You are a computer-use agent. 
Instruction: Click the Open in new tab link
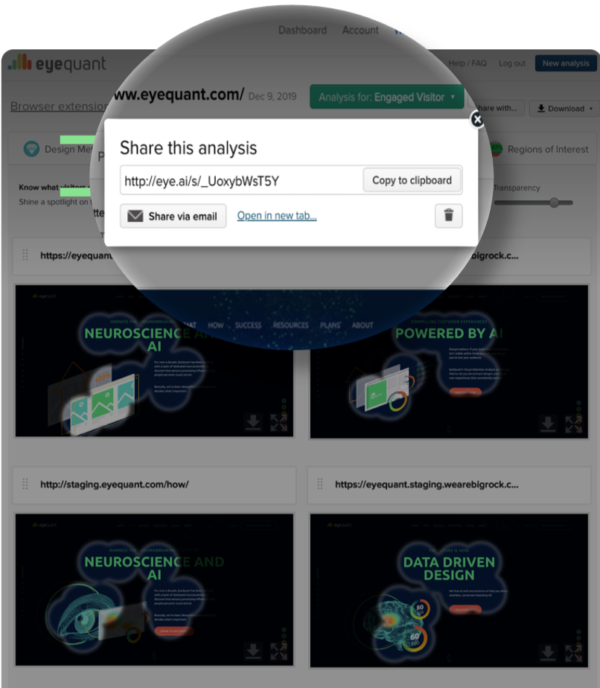tap(277, 215)
